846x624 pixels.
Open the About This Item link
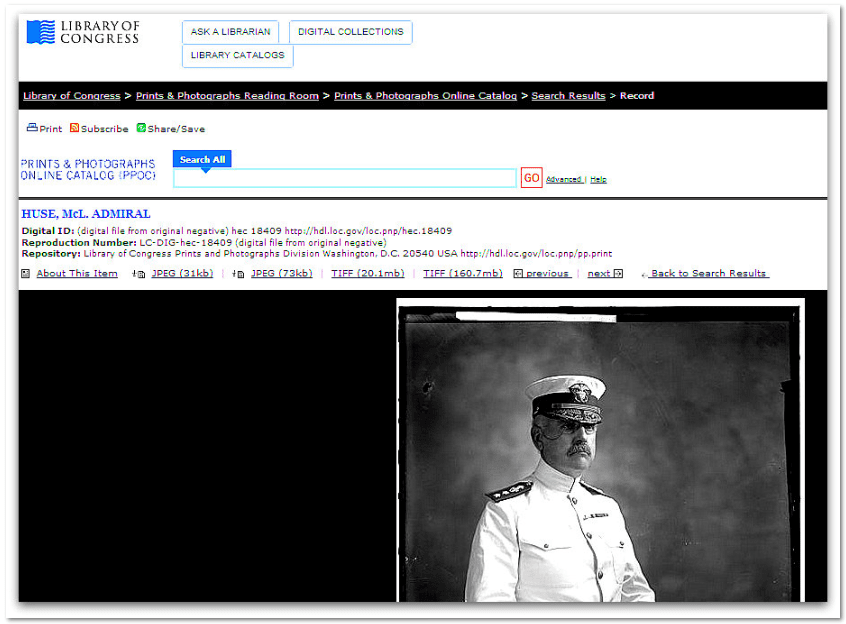click(x=77, y=273)
